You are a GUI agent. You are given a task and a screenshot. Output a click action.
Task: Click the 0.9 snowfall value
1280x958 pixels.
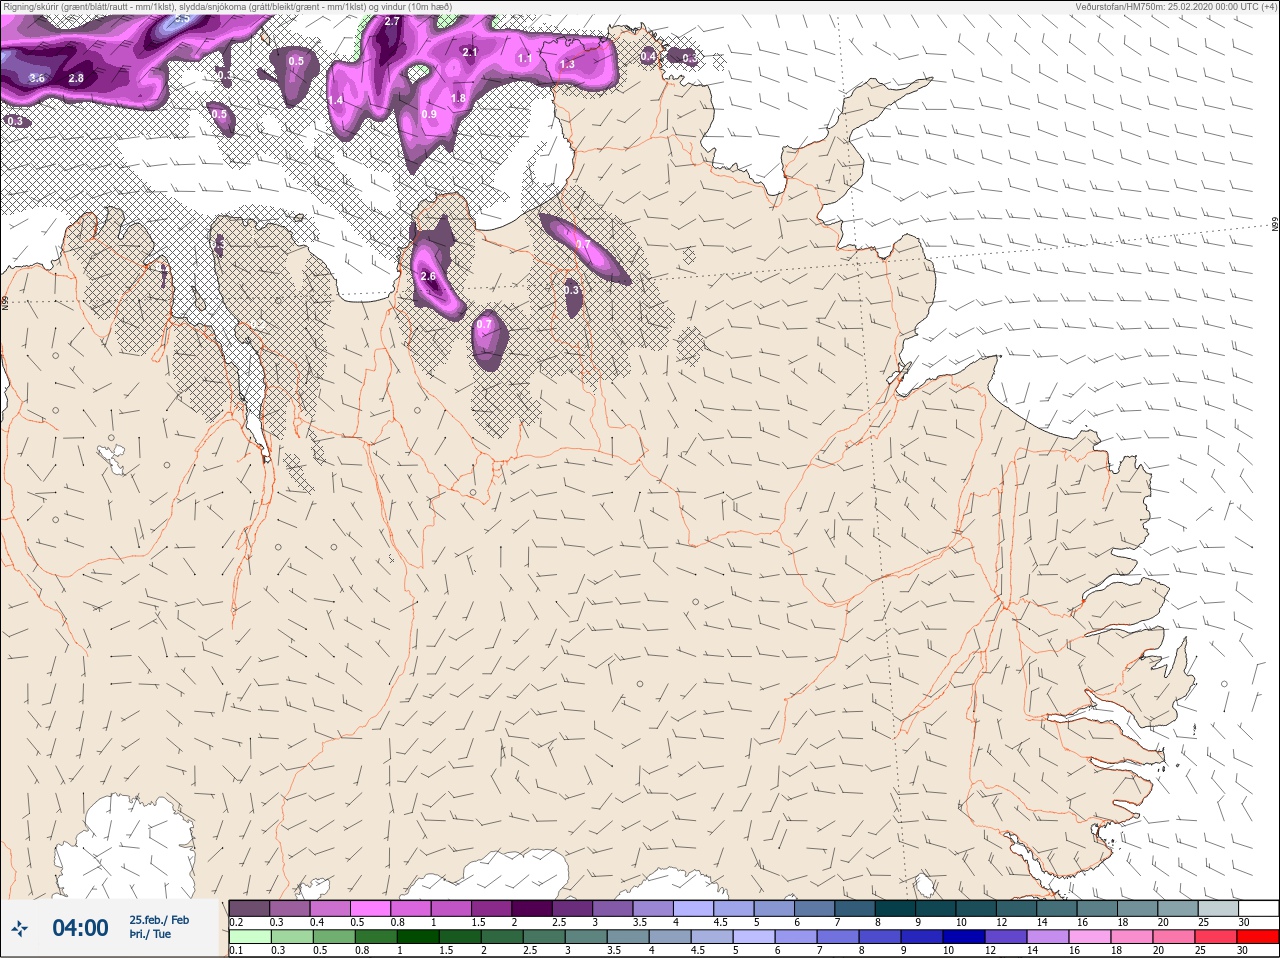coord(429,115)
